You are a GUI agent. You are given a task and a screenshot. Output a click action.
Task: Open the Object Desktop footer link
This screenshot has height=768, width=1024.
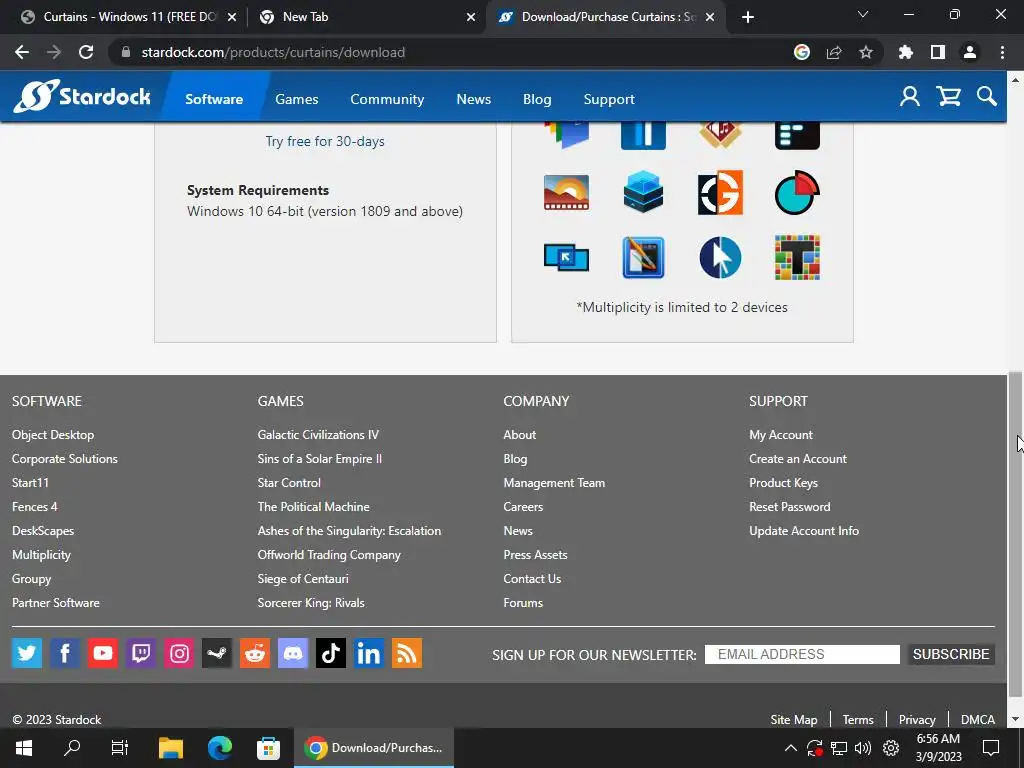[x=53, y=435]
